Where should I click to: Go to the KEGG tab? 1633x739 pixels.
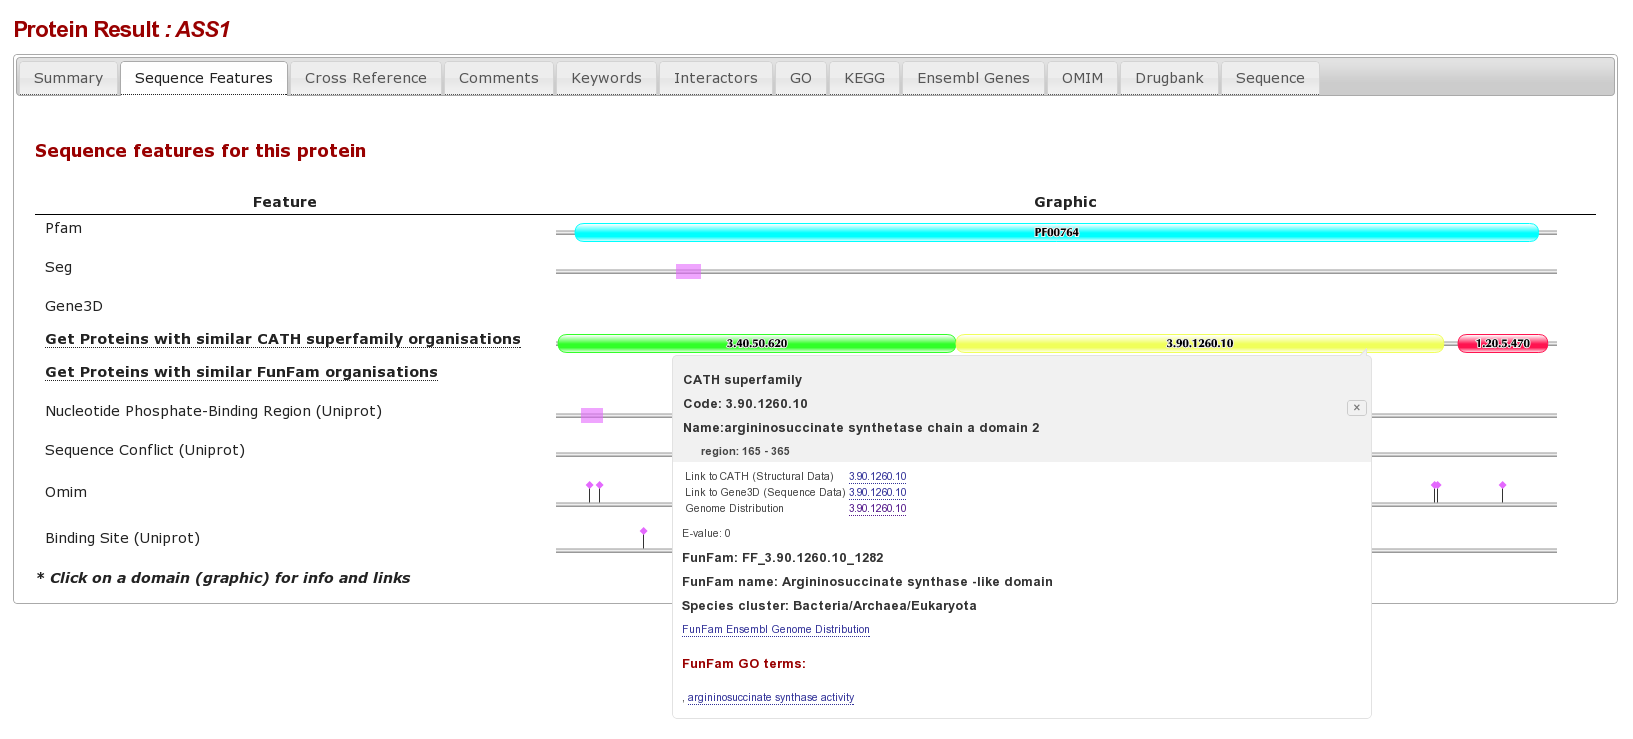(x=864, y=78)
